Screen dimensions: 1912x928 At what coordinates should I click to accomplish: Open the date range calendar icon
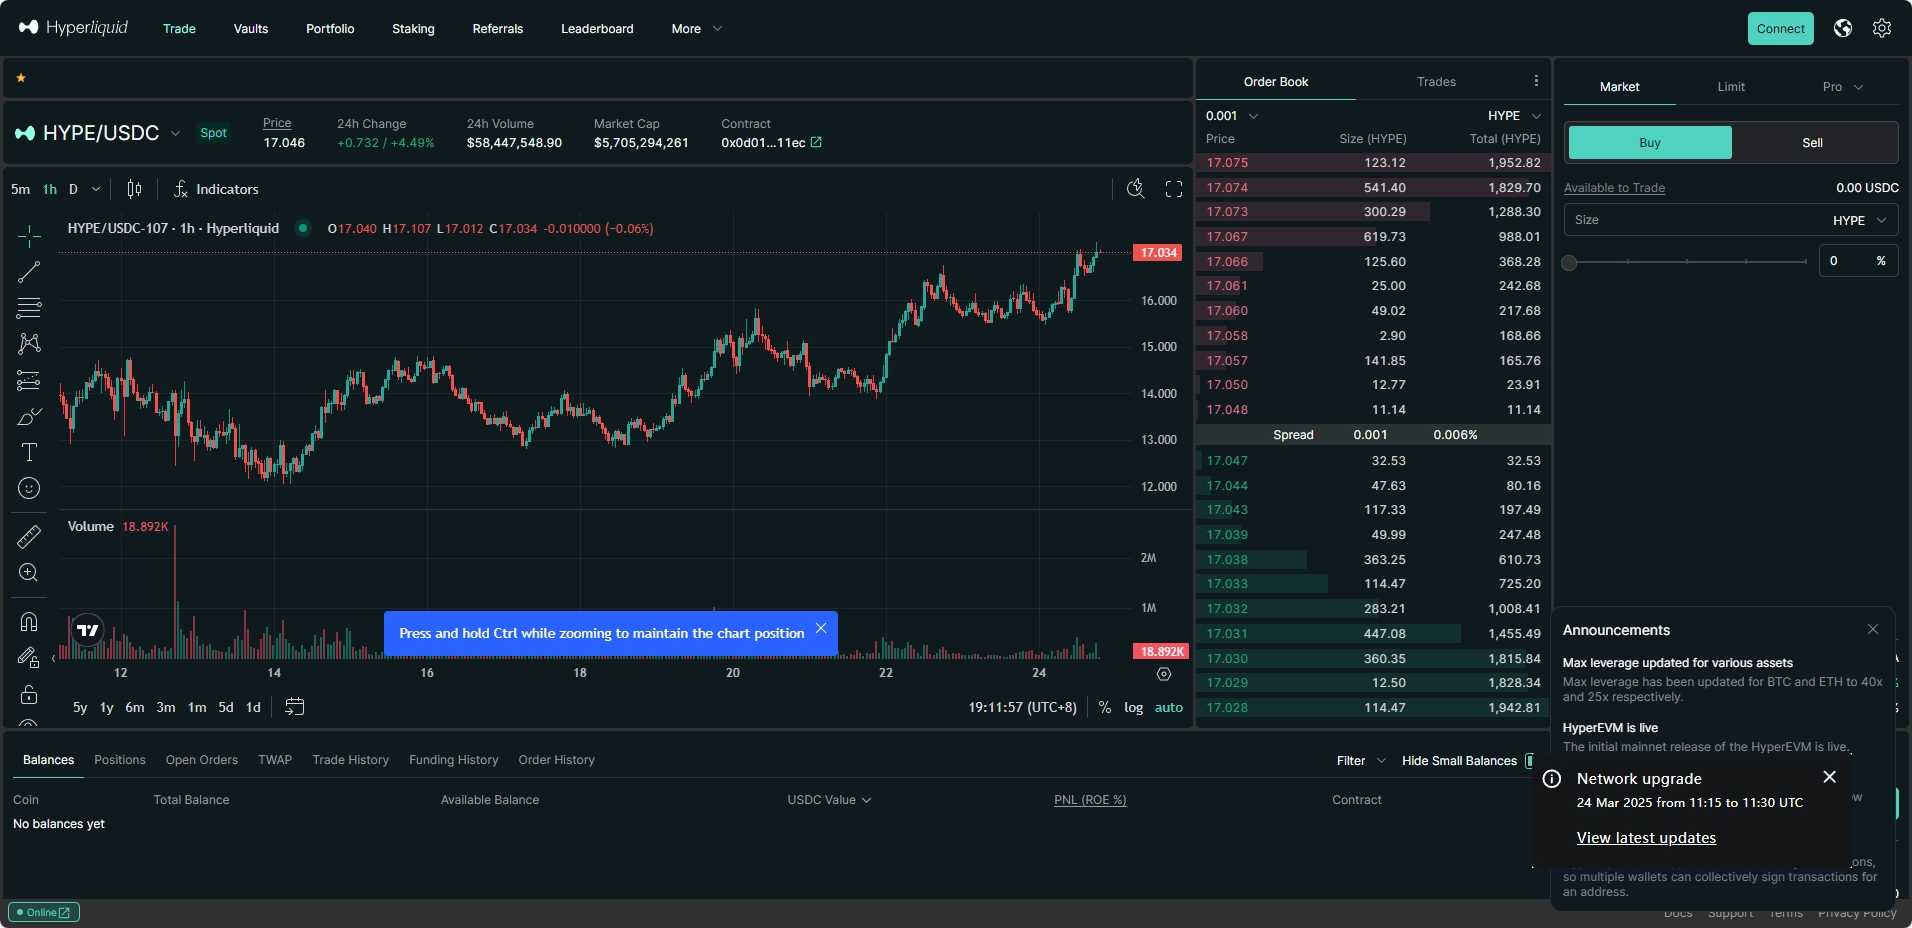click(x=294, y=707)
